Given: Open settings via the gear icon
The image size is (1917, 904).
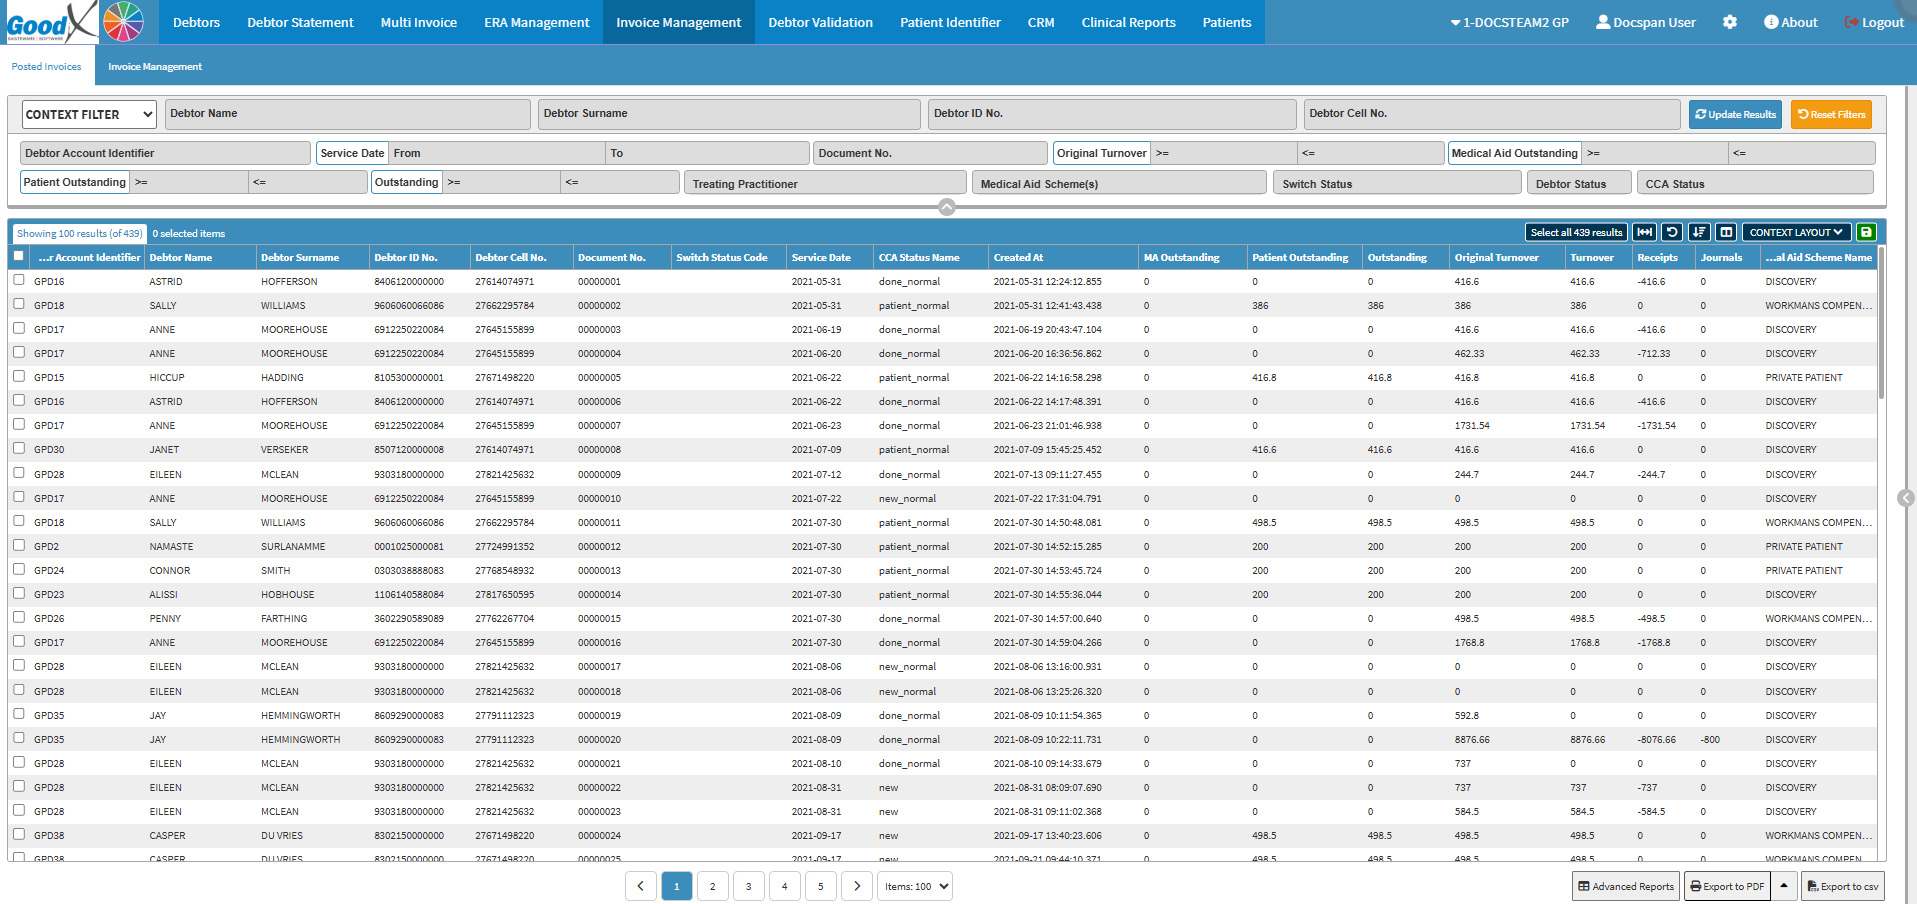Looking at the screenshot, I should (1730, 22).
